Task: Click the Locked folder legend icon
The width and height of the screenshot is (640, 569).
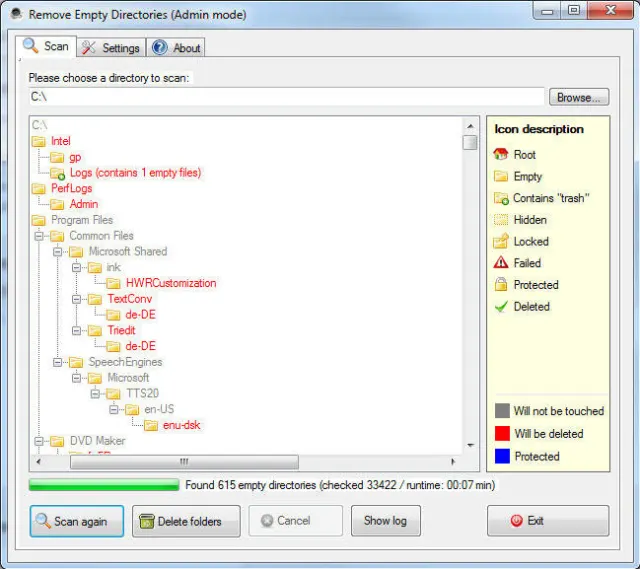Action: (501, 241)
